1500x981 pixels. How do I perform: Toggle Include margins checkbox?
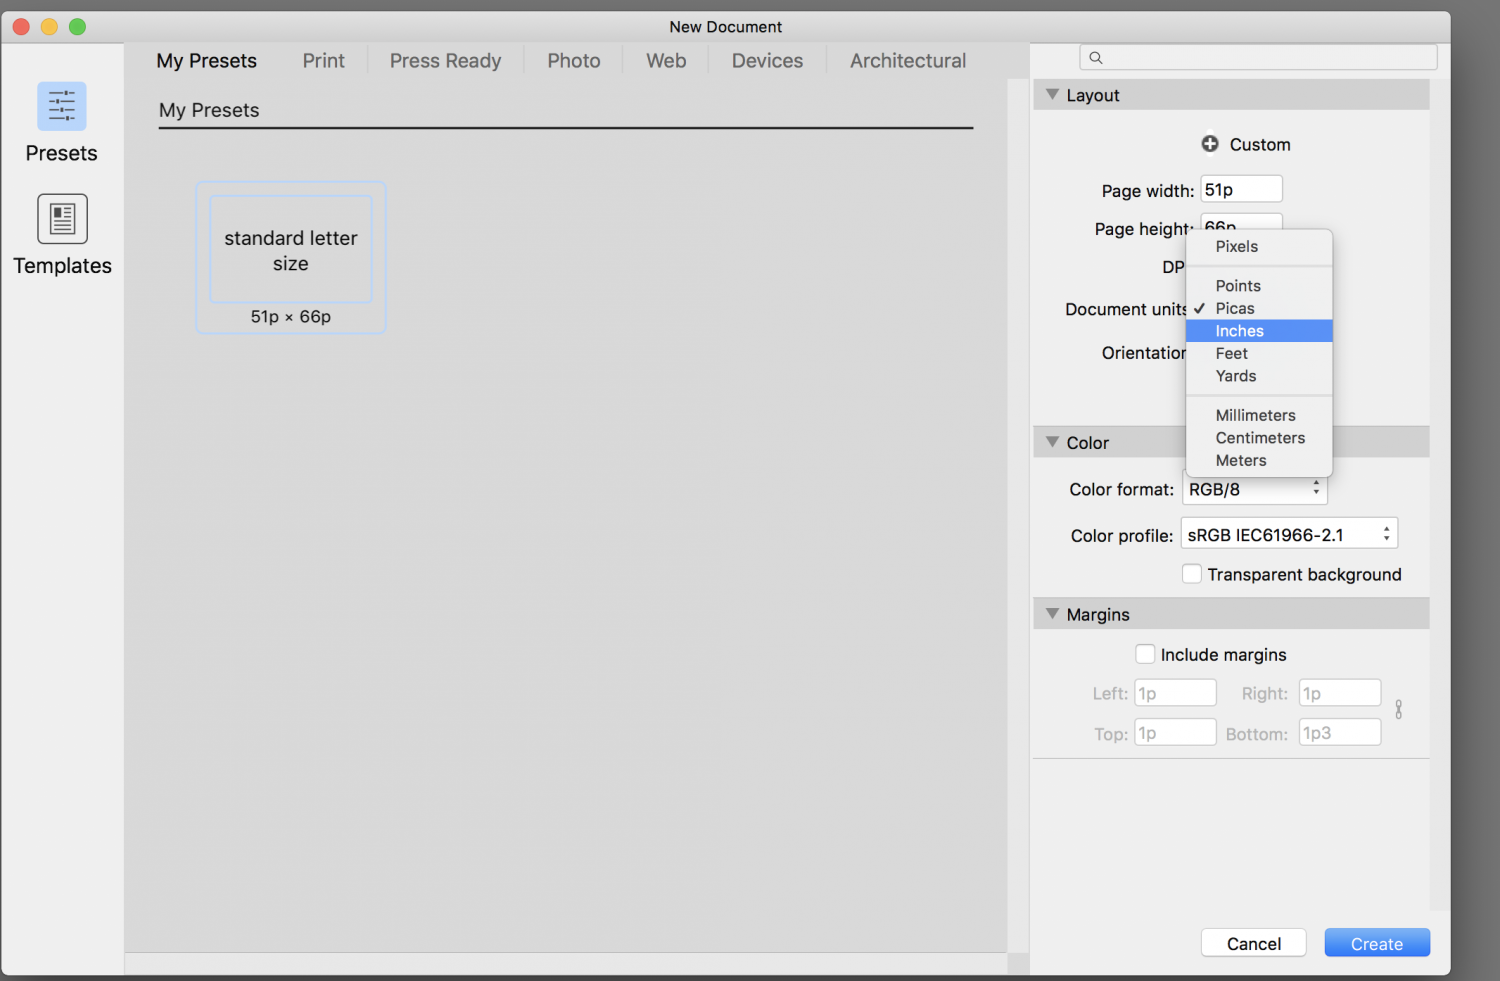[1146, 654]
